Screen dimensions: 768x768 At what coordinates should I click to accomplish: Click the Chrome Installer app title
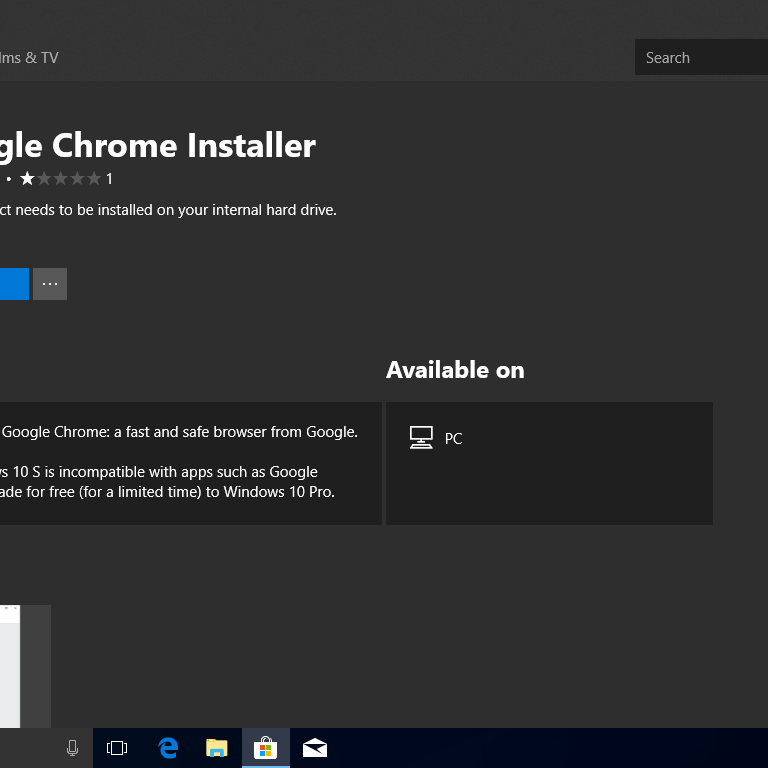[x=158, y=146]
